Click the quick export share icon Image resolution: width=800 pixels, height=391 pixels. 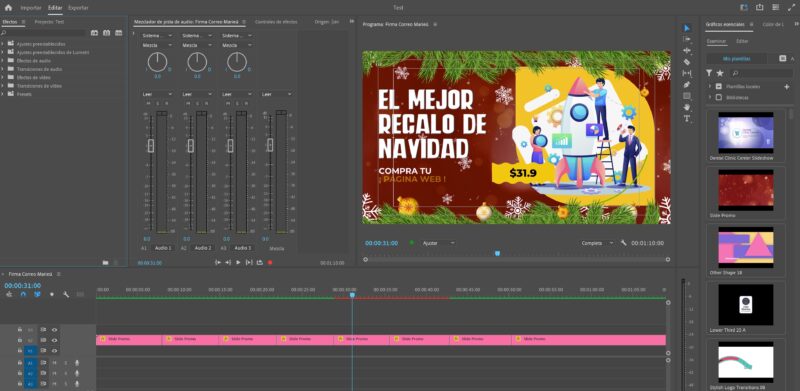click(760, 7)
